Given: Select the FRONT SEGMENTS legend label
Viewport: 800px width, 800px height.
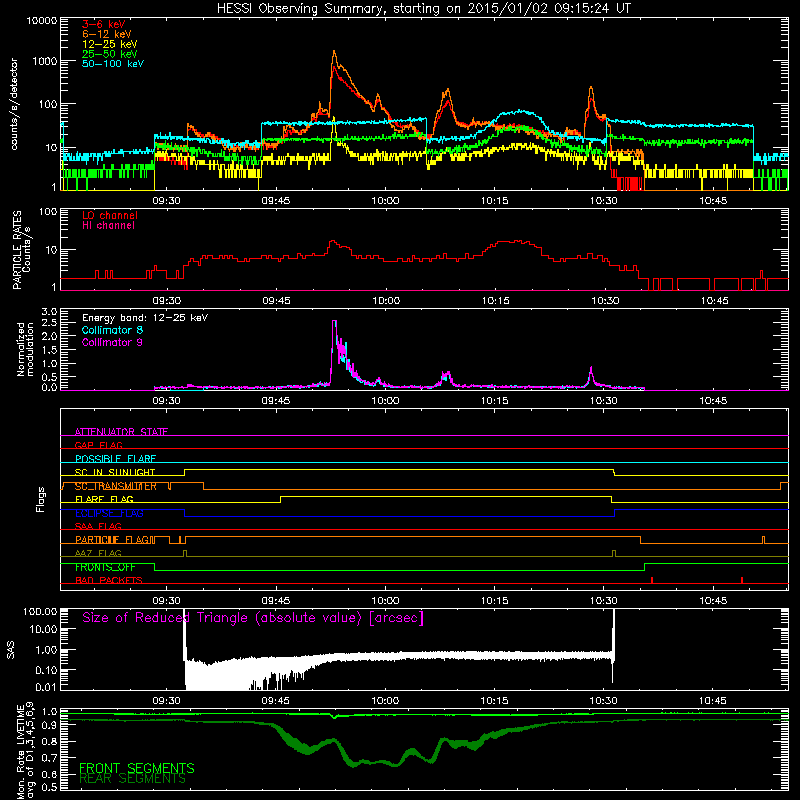Looking at the screenshot, I should (137, 768).
